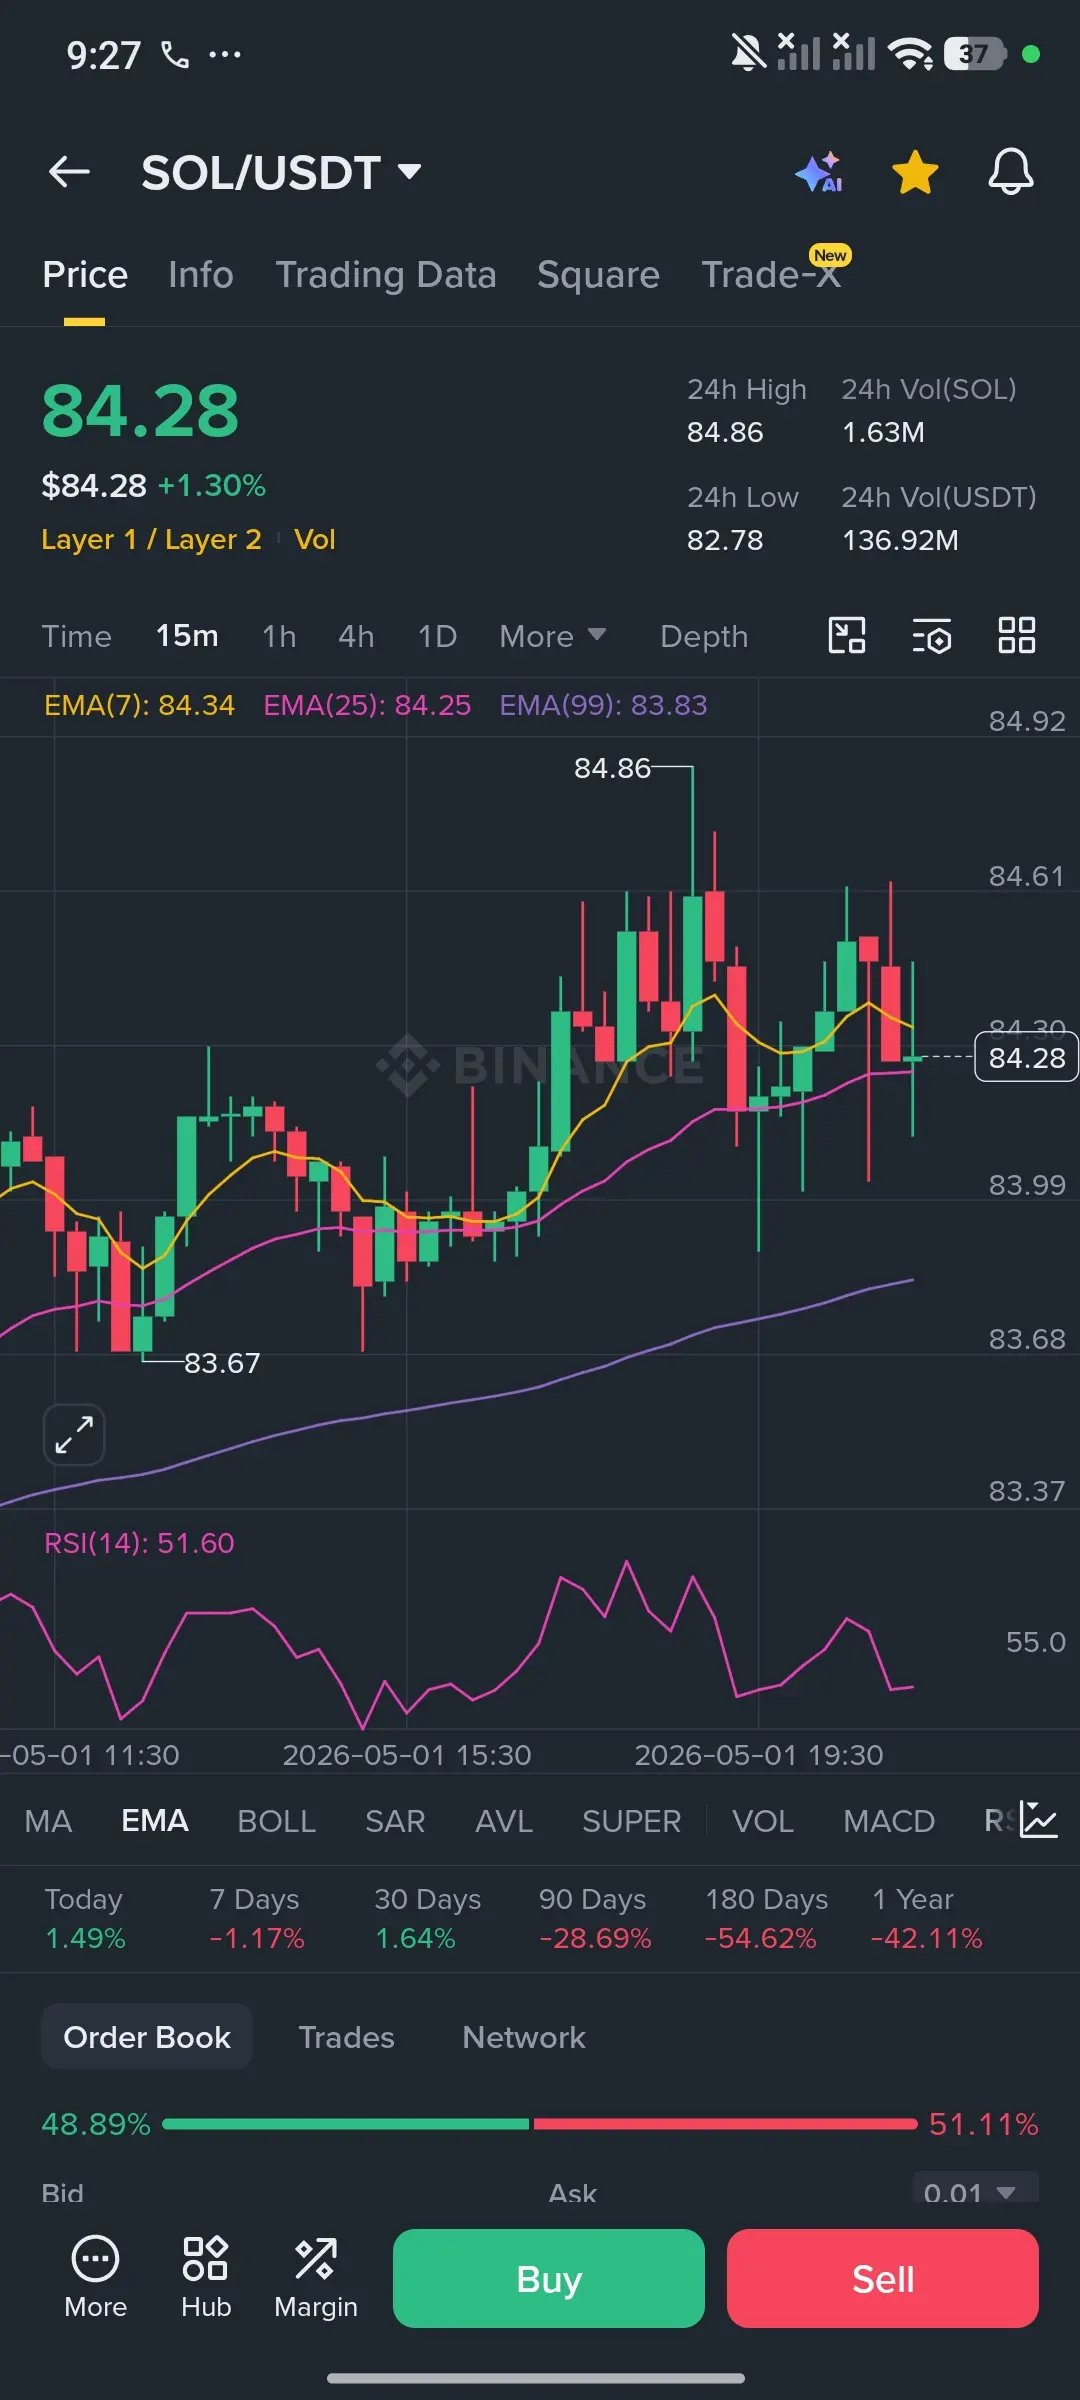Open the Square tab

(x=598, y=275)
